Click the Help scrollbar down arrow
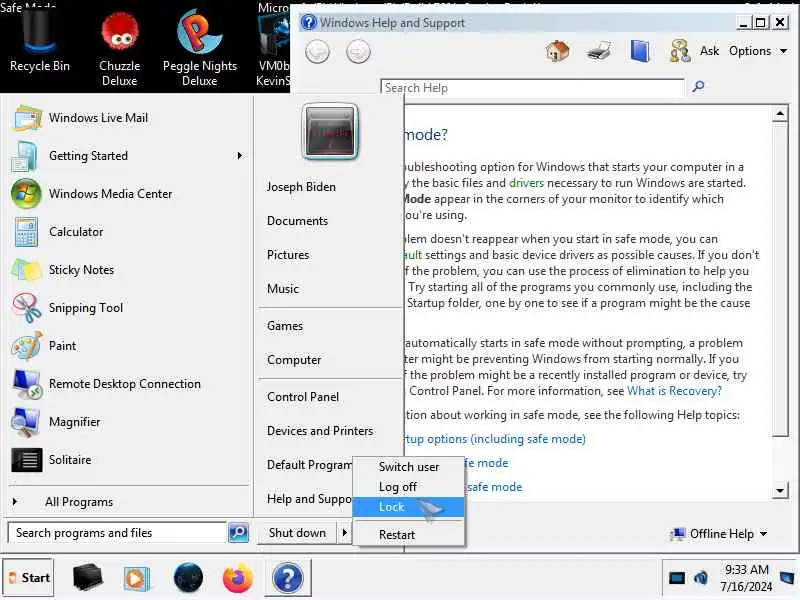Image resolution: width=800 pixels, height=600 pixels. pos(780,491)
